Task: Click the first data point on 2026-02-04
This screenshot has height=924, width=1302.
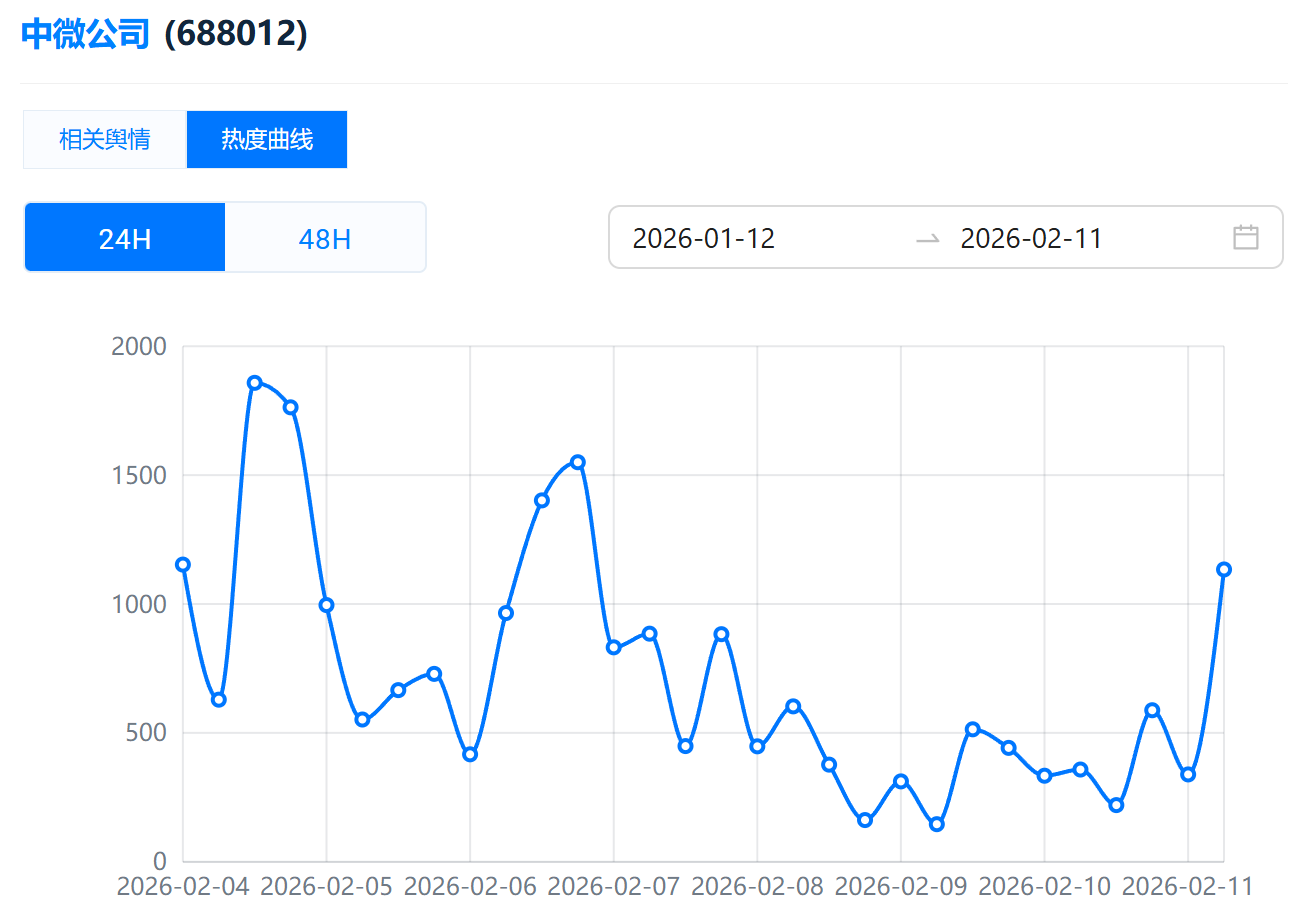Action: pyautogui.click(x=183, y=565)
